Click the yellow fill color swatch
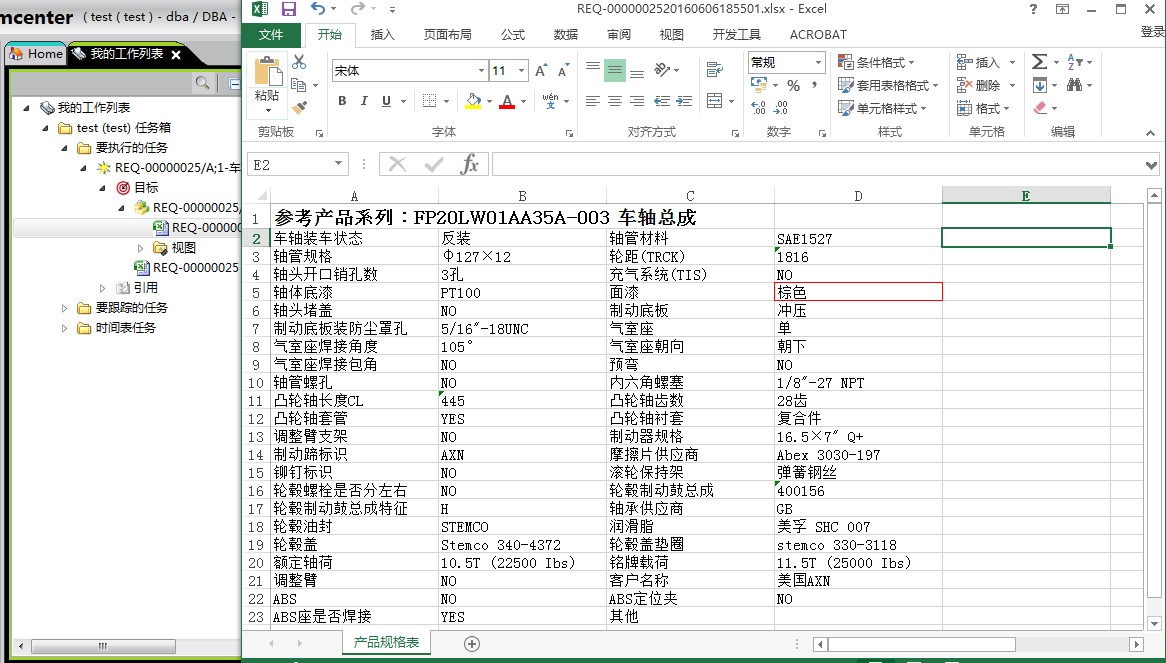1166x663 pixels. (472, 101)
